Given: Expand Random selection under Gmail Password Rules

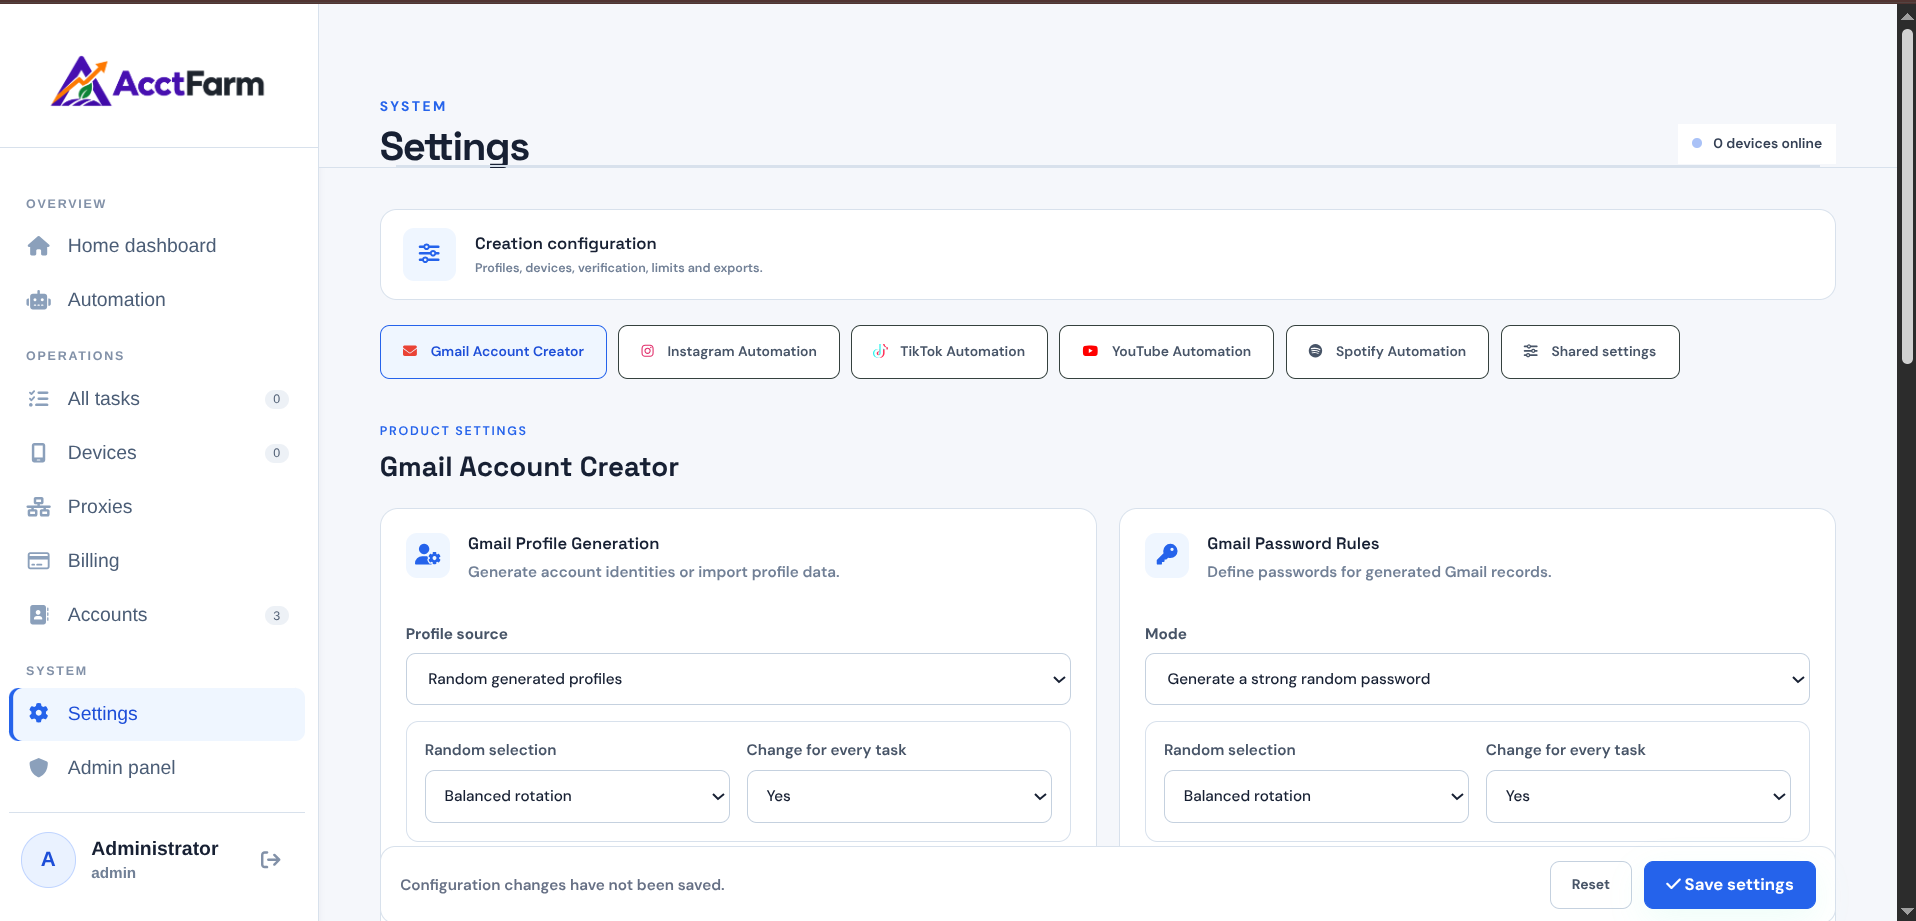Looking at the screenshot, I should (x=1316, y=796).
